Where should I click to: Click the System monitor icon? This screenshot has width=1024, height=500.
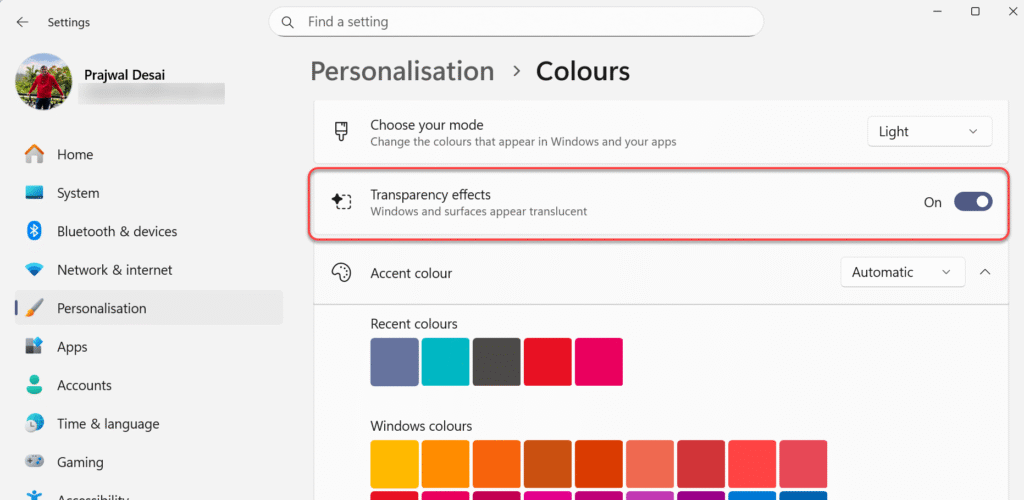coord(35,193)
